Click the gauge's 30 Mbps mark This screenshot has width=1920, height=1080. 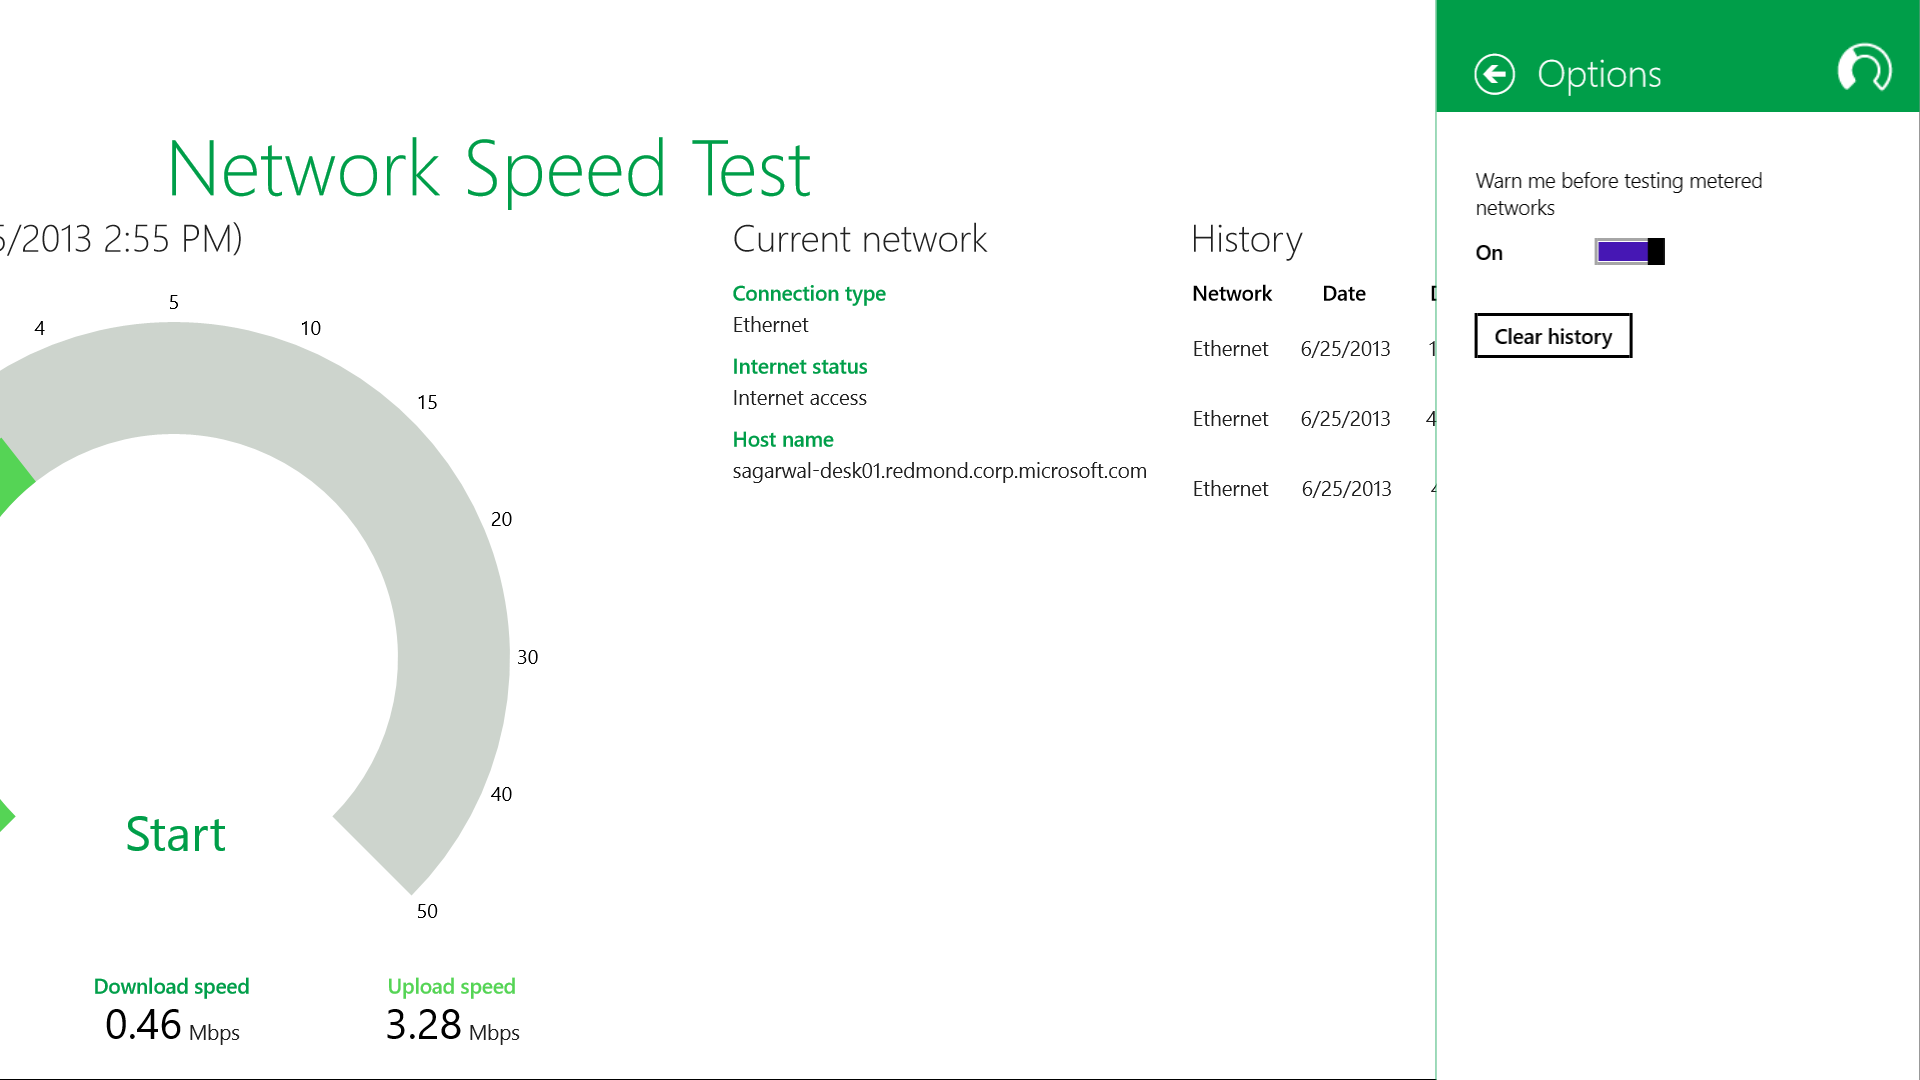527,657
